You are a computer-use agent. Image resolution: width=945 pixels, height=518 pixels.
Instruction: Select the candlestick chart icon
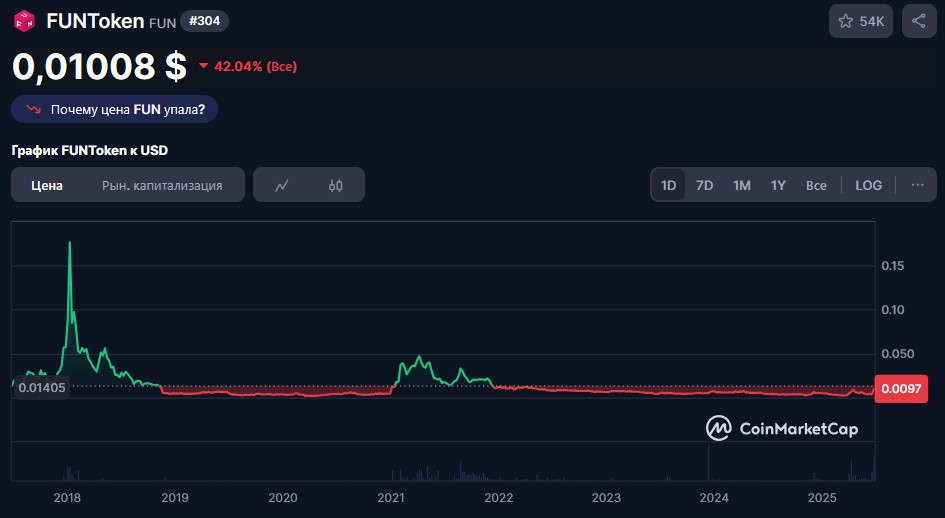click(x=336, y=185)
